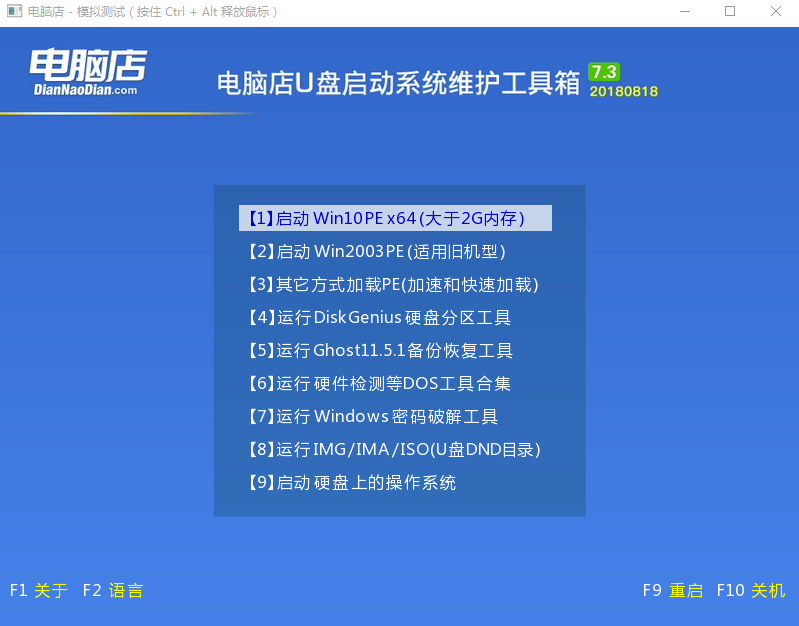799x626 pixels.
Task: Minimize the 电脑店 simulation window
Action: pyautogui.click(x=685, y=11)
